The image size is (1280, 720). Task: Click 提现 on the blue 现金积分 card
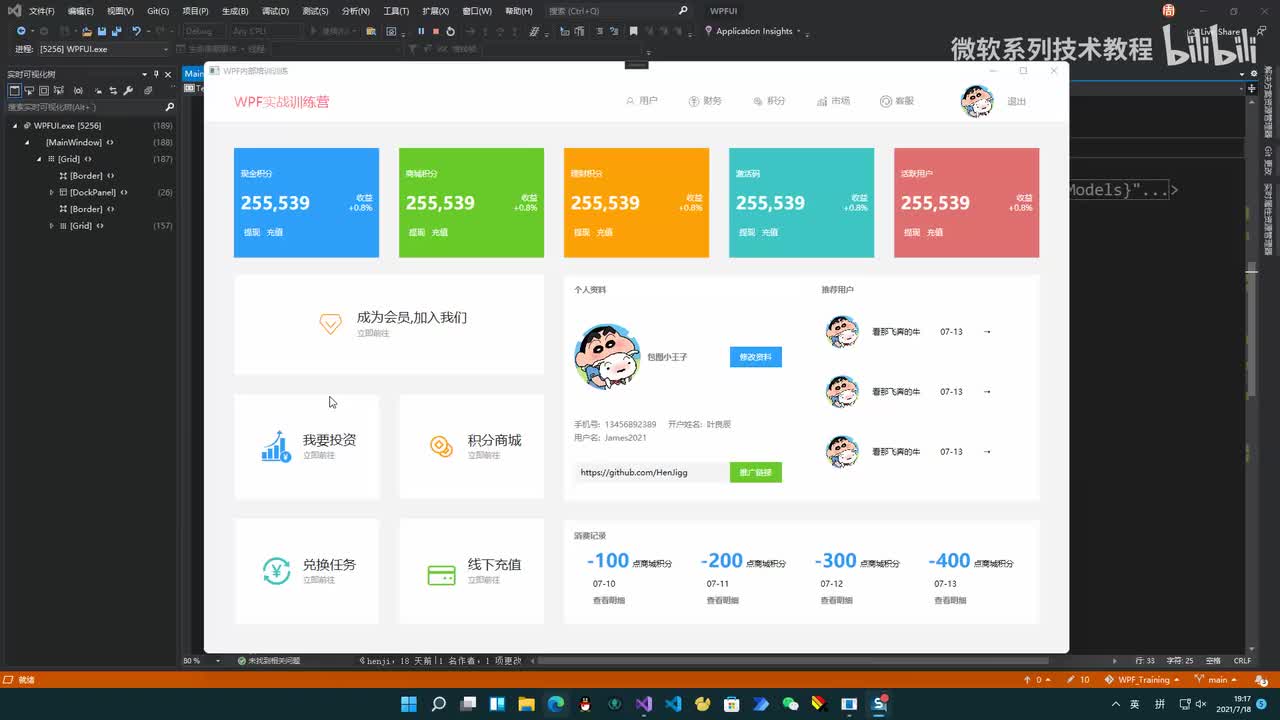point(252,232)
